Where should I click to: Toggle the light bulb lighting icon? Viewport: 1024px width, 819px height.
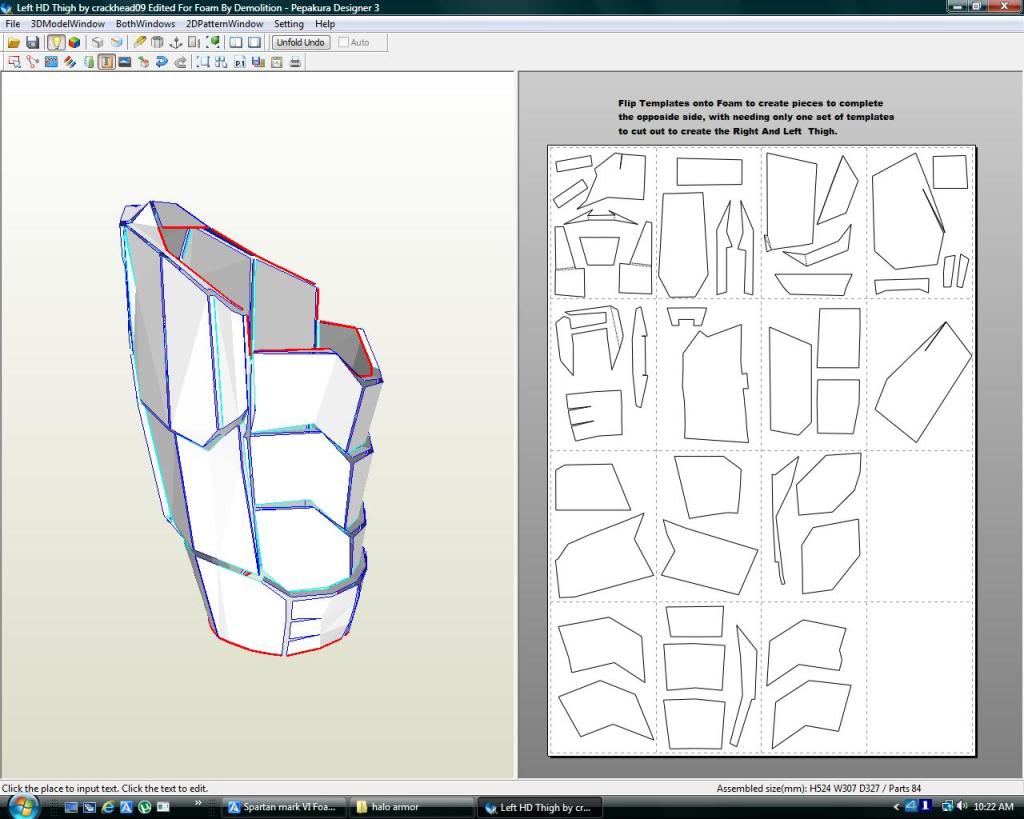pos(55,43)
